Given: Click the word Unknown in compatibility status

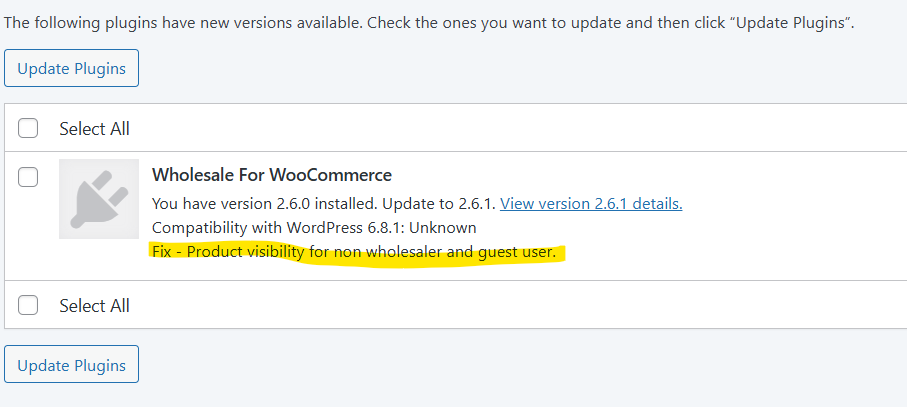Looking at the screenshot, I should click(445, 228).
